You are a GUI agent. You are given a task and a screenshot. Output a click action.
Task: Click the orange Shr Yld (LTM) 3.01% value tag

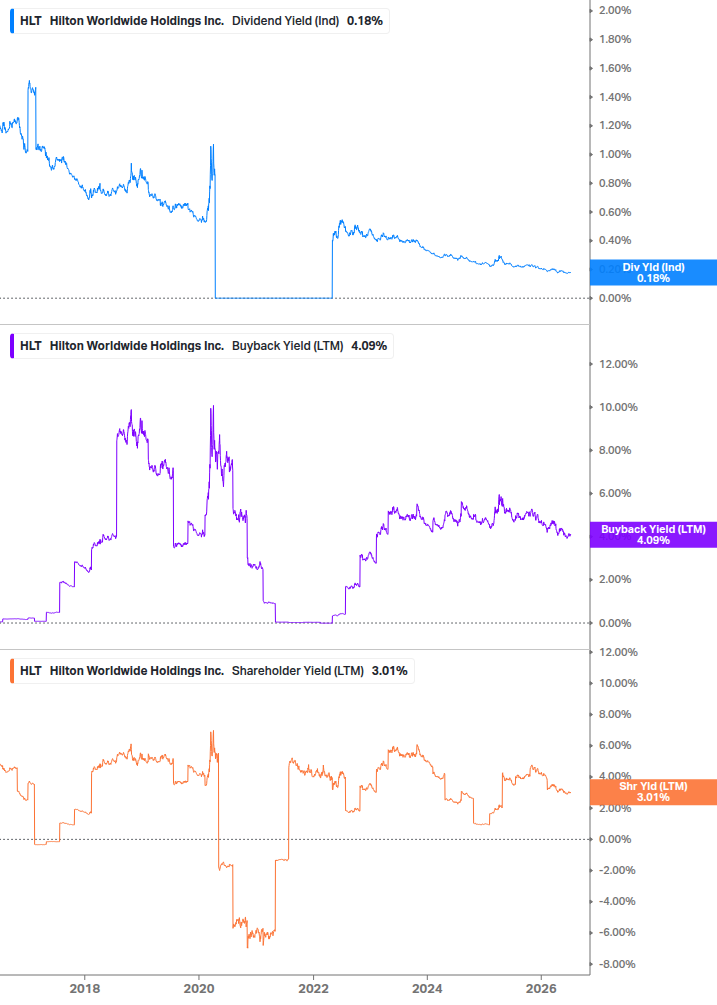(653, 792)
